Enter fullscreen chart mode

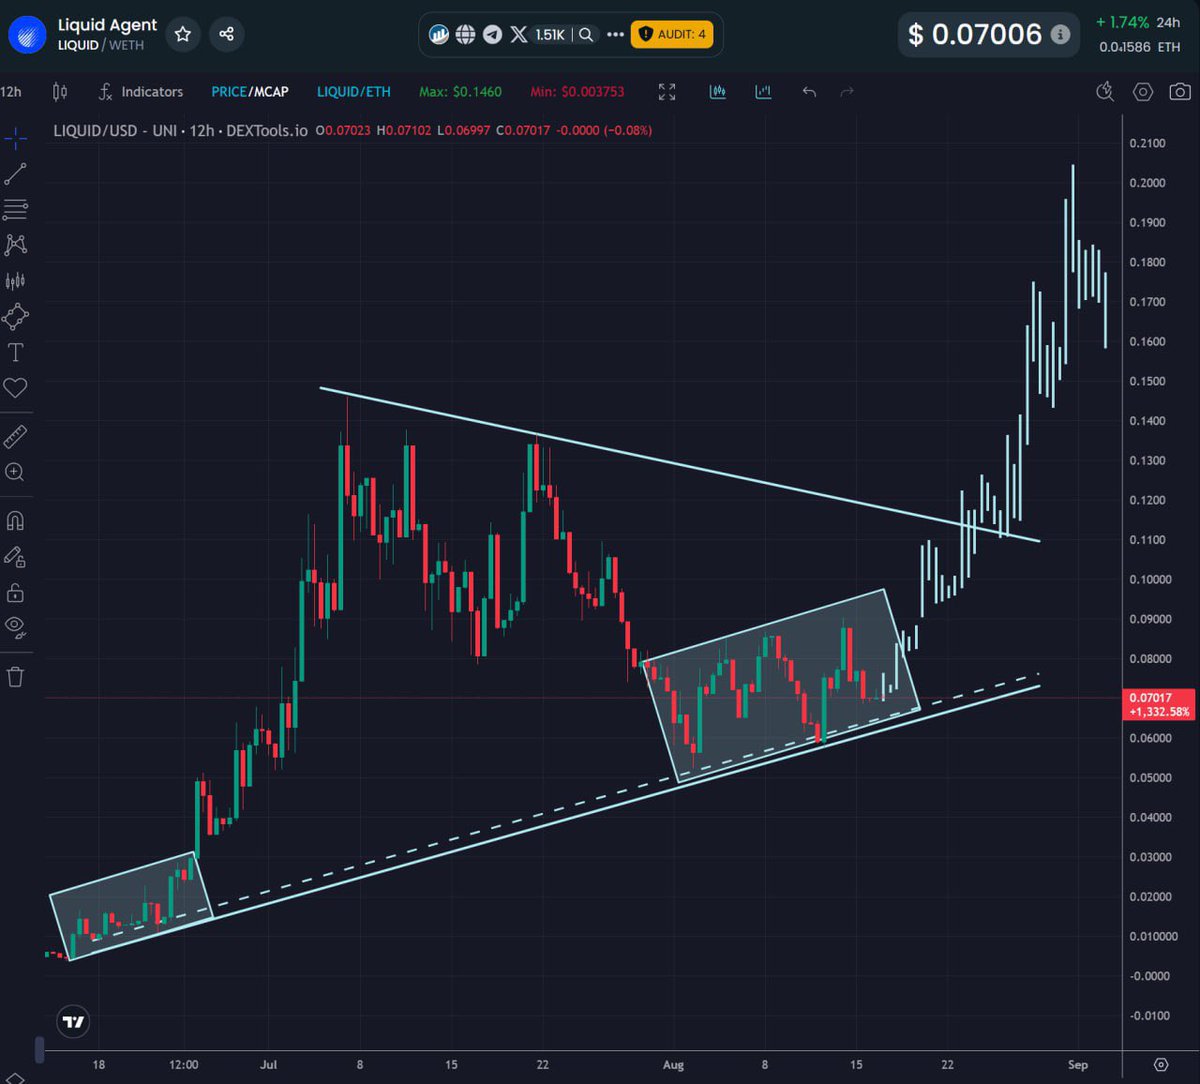click(x=667, y=92)
